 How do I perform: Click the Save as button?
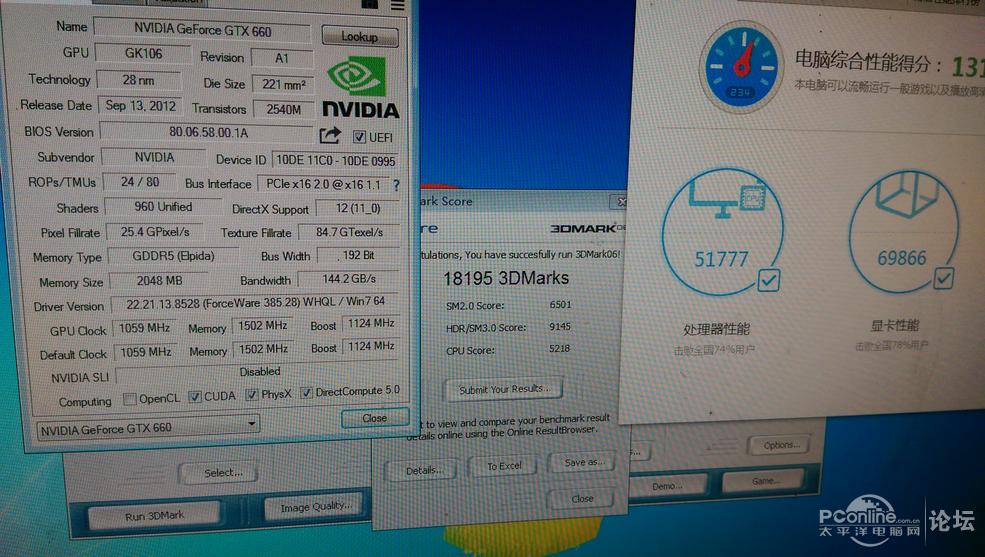[582, 462]
